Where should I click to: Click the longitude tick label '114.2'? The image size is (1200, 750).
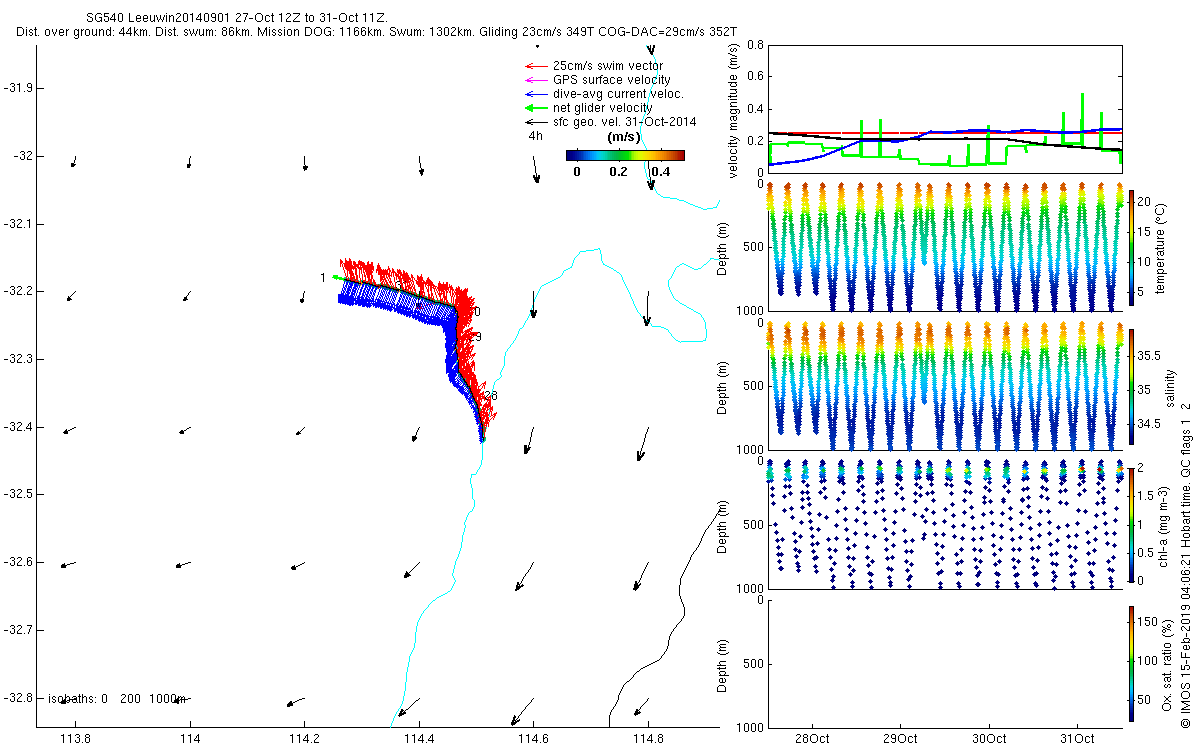click(x=304, y=739)
